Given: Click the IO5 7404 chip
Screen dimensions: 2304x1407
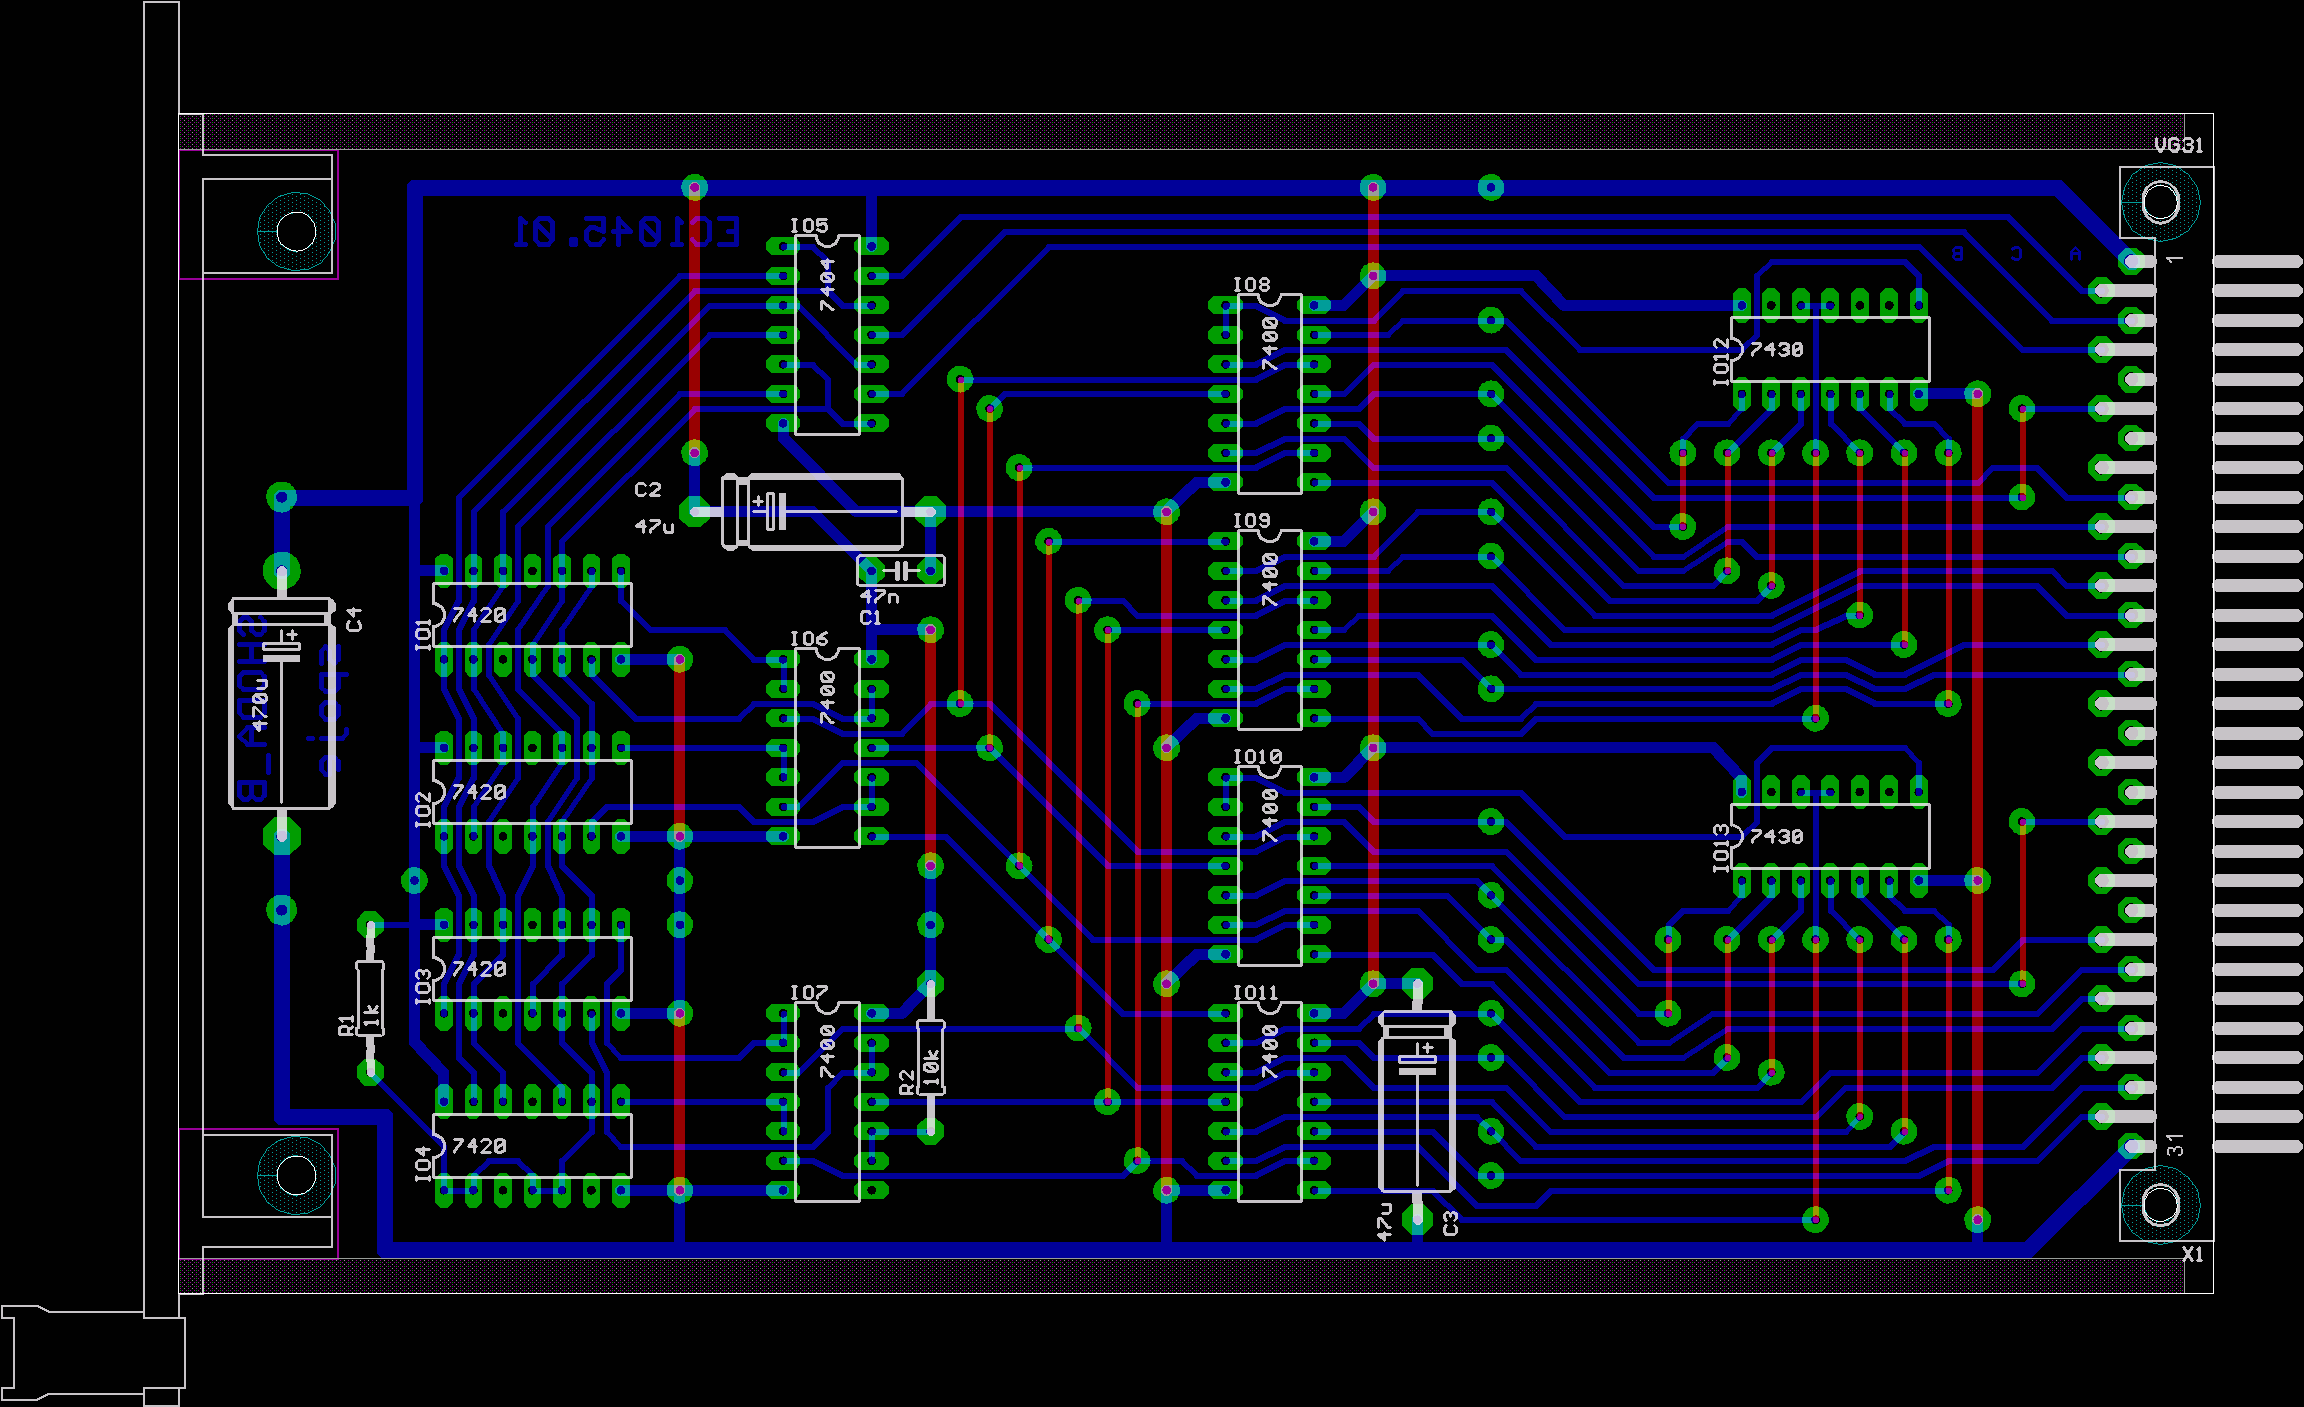Looking at the screenshot, I should (827, 335).
